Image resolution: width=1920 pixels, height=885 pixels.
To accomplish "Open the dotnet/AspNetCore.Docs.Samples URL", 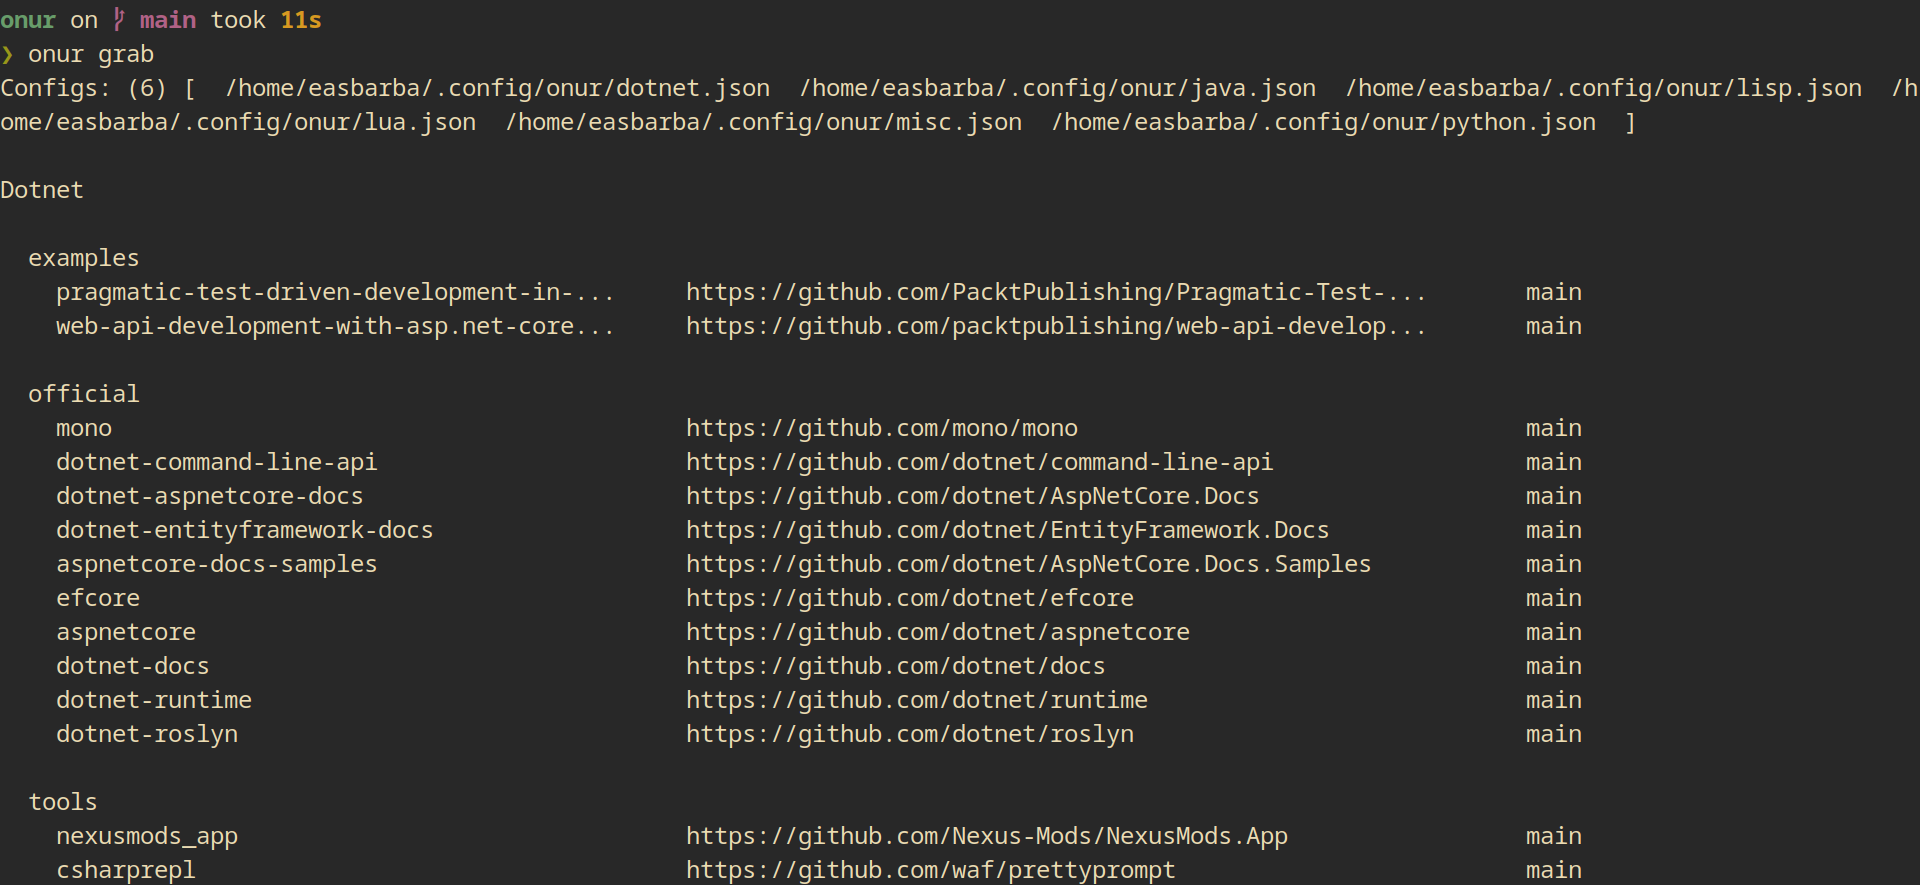I will coord(1029,564).
